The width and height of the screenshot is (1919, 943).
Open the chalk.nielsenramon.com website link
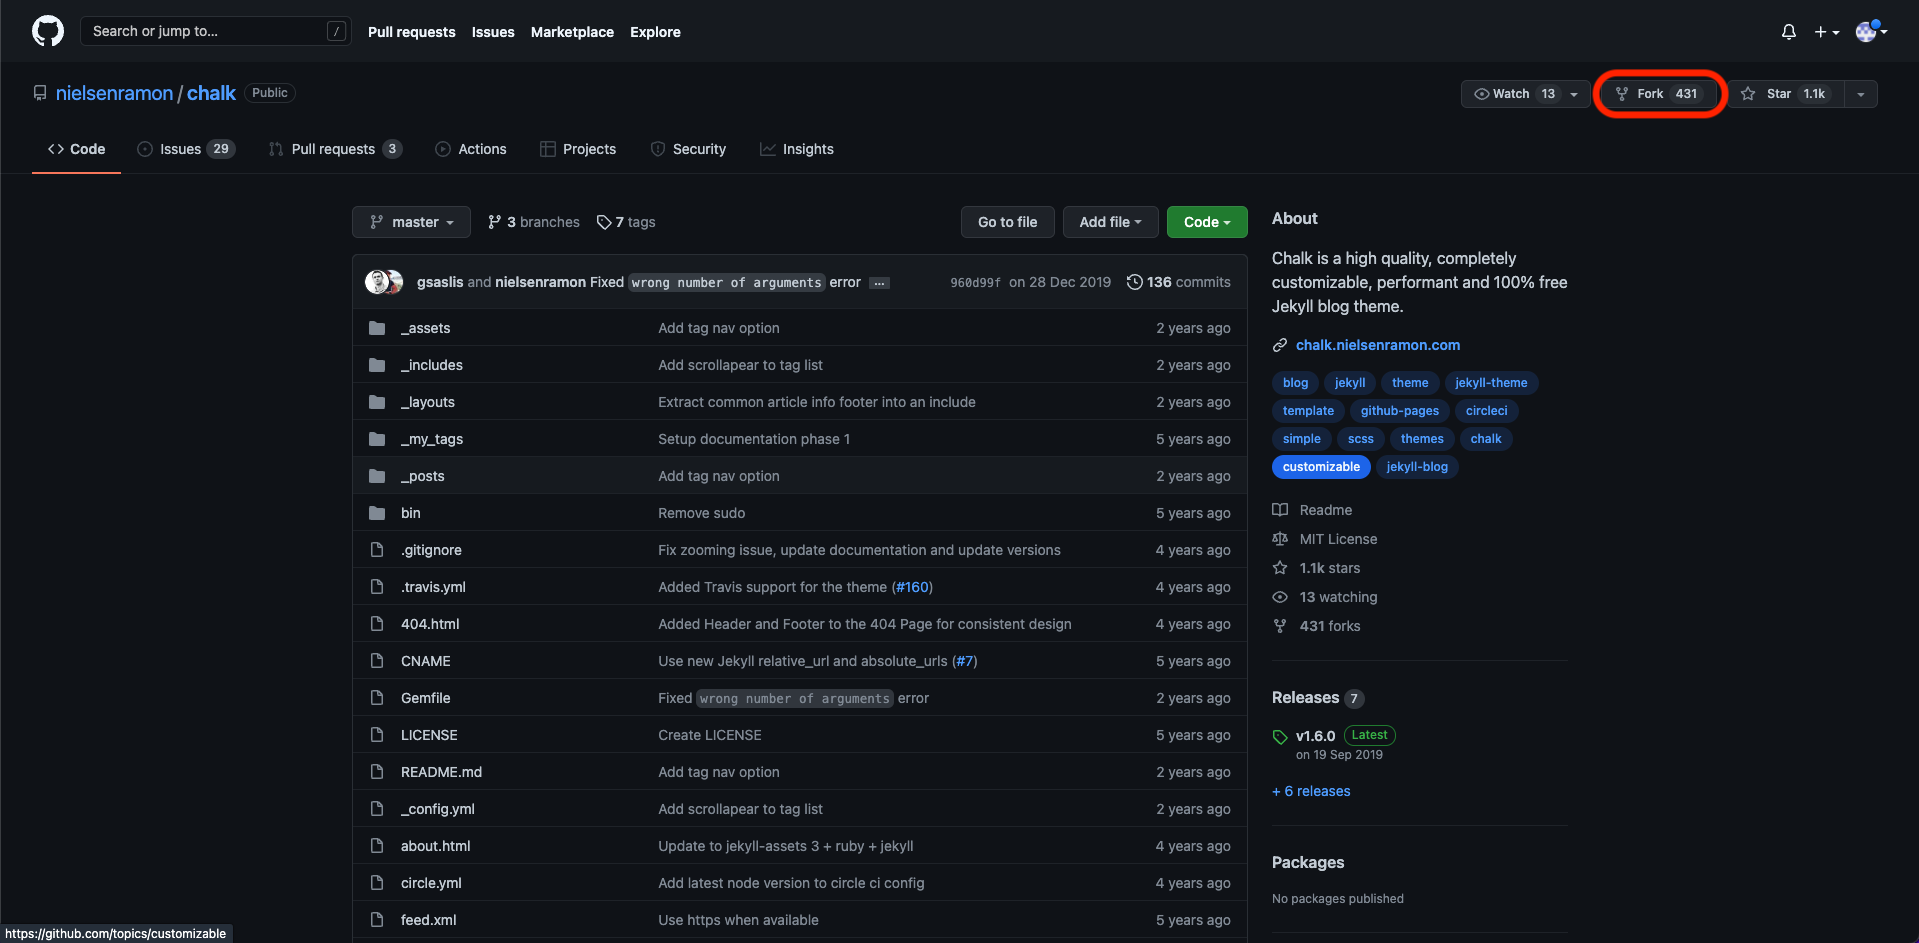(x=1378, y=345)
